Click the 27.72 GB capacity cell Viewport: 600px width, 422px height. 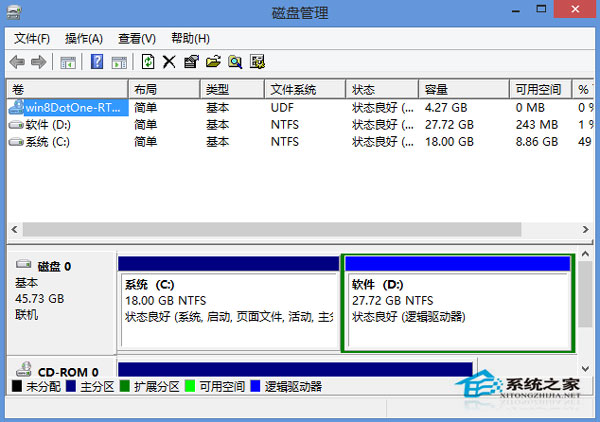coord(449,125)
